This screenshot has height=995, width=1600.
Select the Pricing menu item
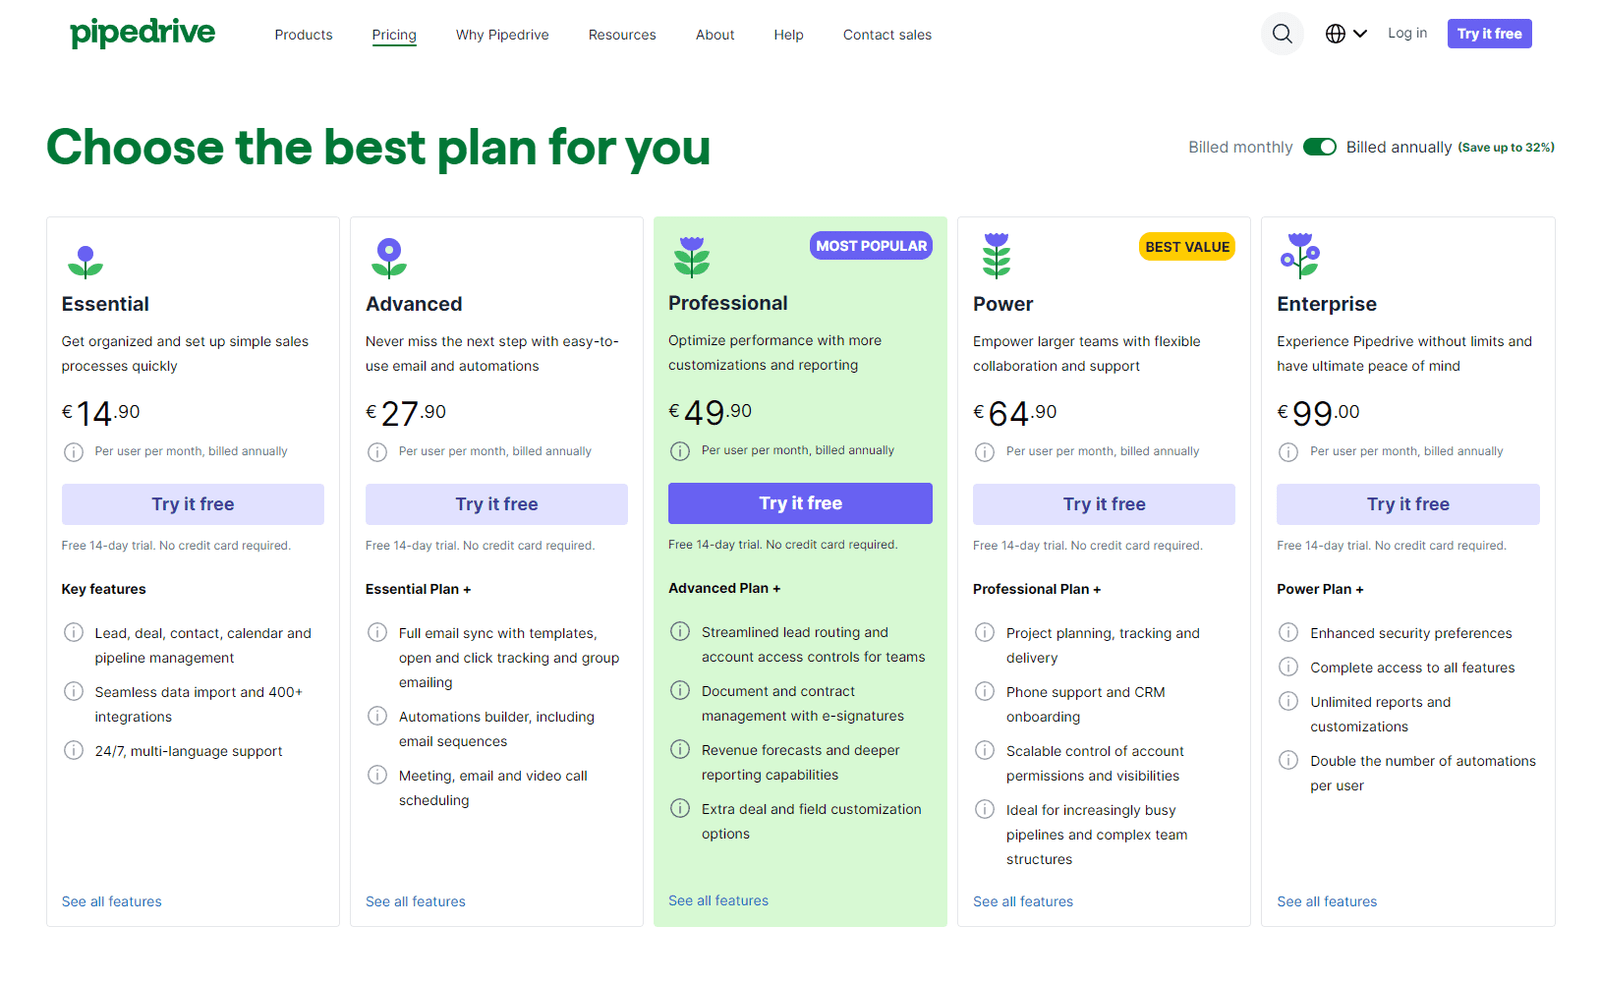pyautogui.click(x=393, y=34)
